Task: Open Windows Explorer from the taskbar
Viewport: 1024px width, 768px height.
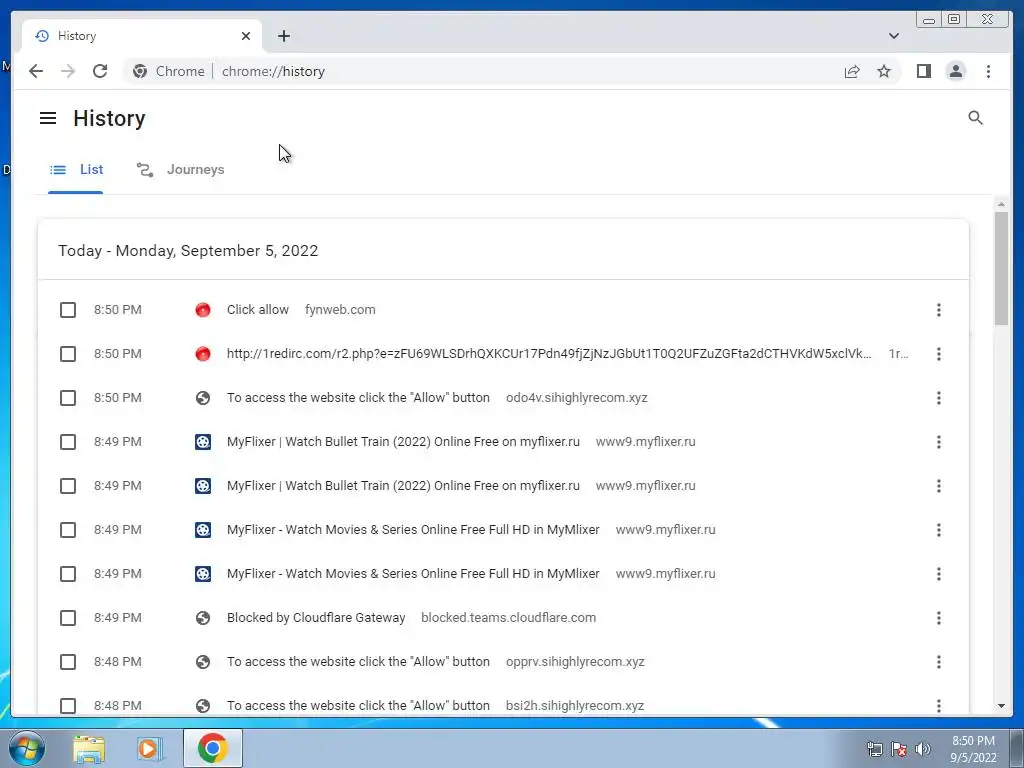Action: point(89,748)
